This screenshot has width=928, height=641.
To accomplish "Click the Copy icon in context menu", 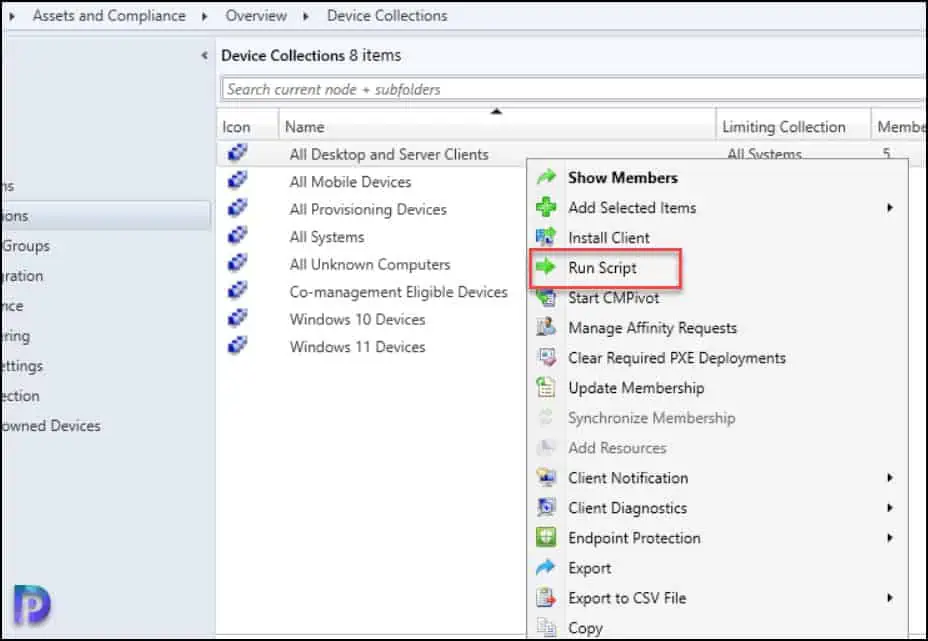I will tap(546, 627).
